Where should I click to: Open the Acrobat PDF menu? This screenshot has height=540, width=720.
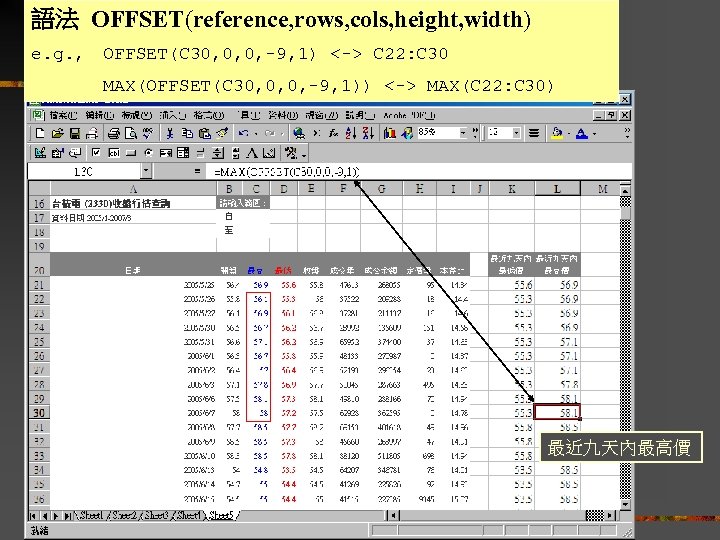coord(409,115)
